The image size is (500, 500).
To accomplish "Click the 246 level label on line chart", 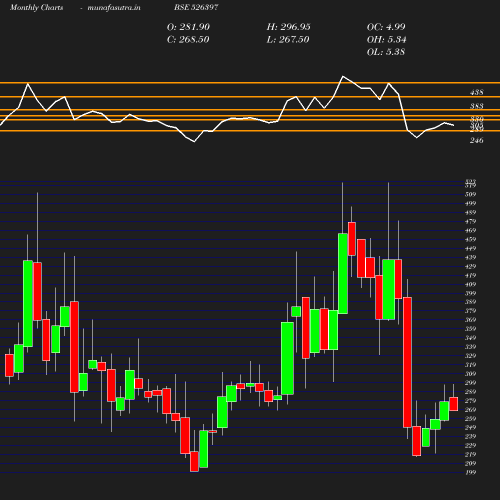I will point(477,140).
